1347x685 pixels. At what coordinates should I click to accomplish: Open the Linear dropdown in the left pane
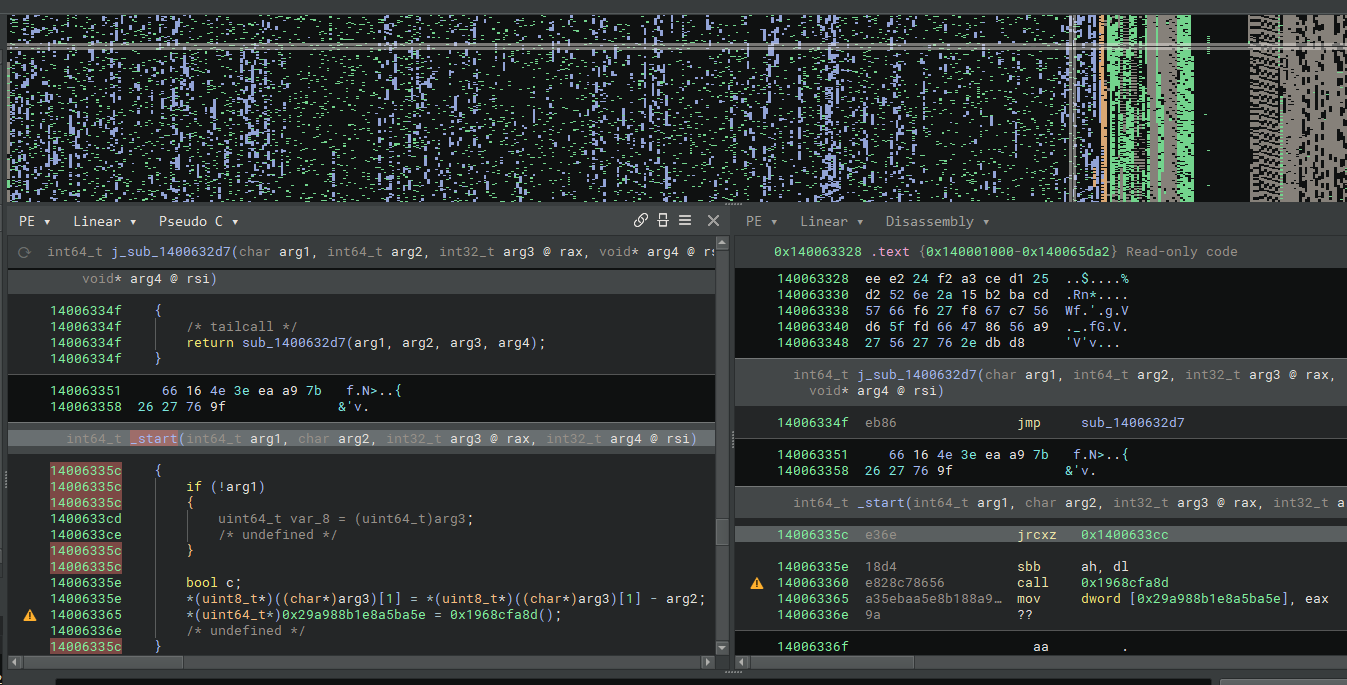pos(104,221)
